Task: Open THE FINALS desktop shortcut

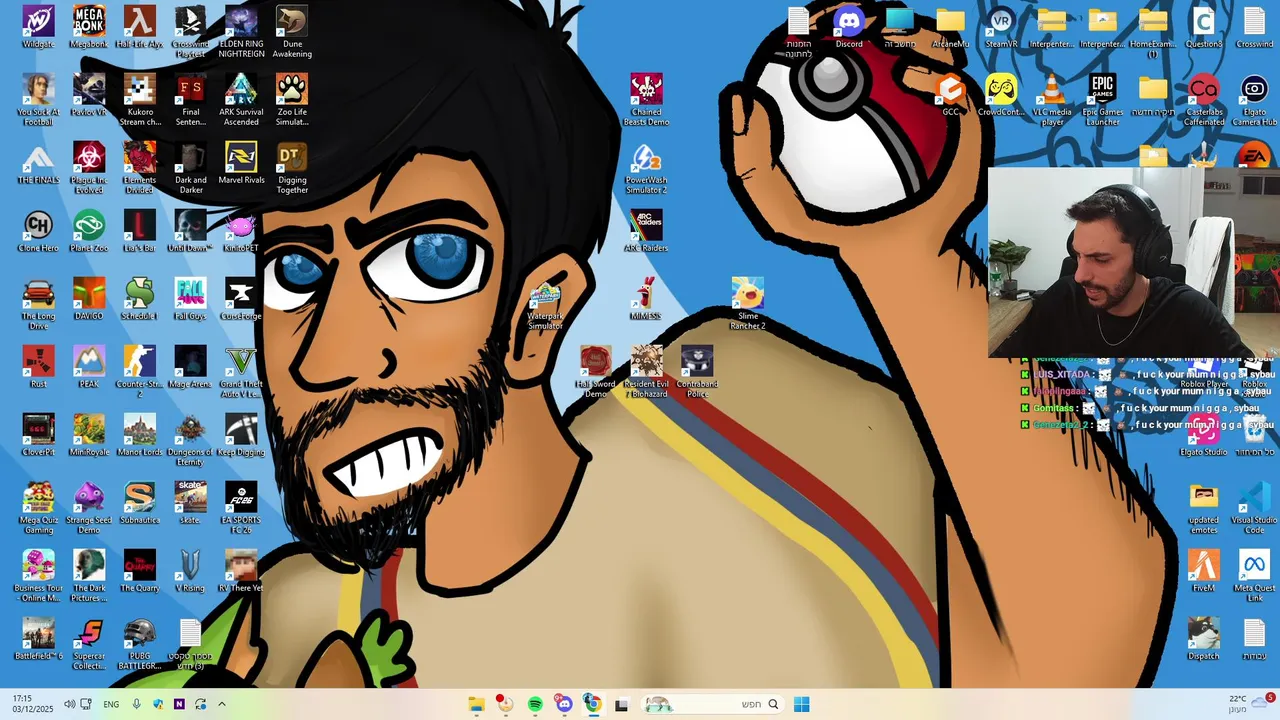Action: (x=38, y=163)
